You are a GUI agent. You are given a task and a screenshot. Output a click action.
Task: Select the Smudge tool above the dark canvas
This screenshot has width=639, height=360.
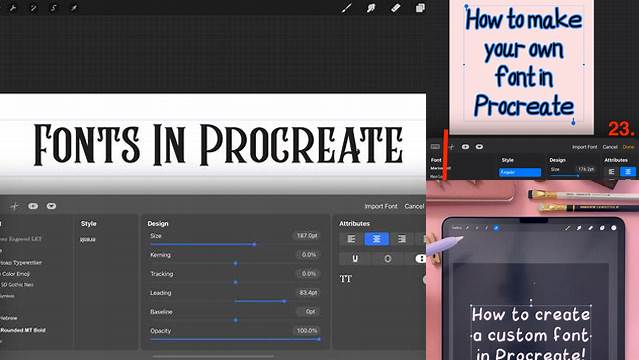pyautogui.click(x=371, y=8)
